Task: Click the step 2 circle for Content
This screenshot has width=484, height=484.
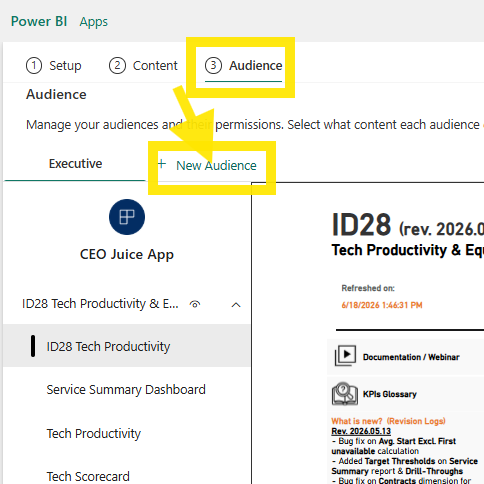Action: click(117, 65)
